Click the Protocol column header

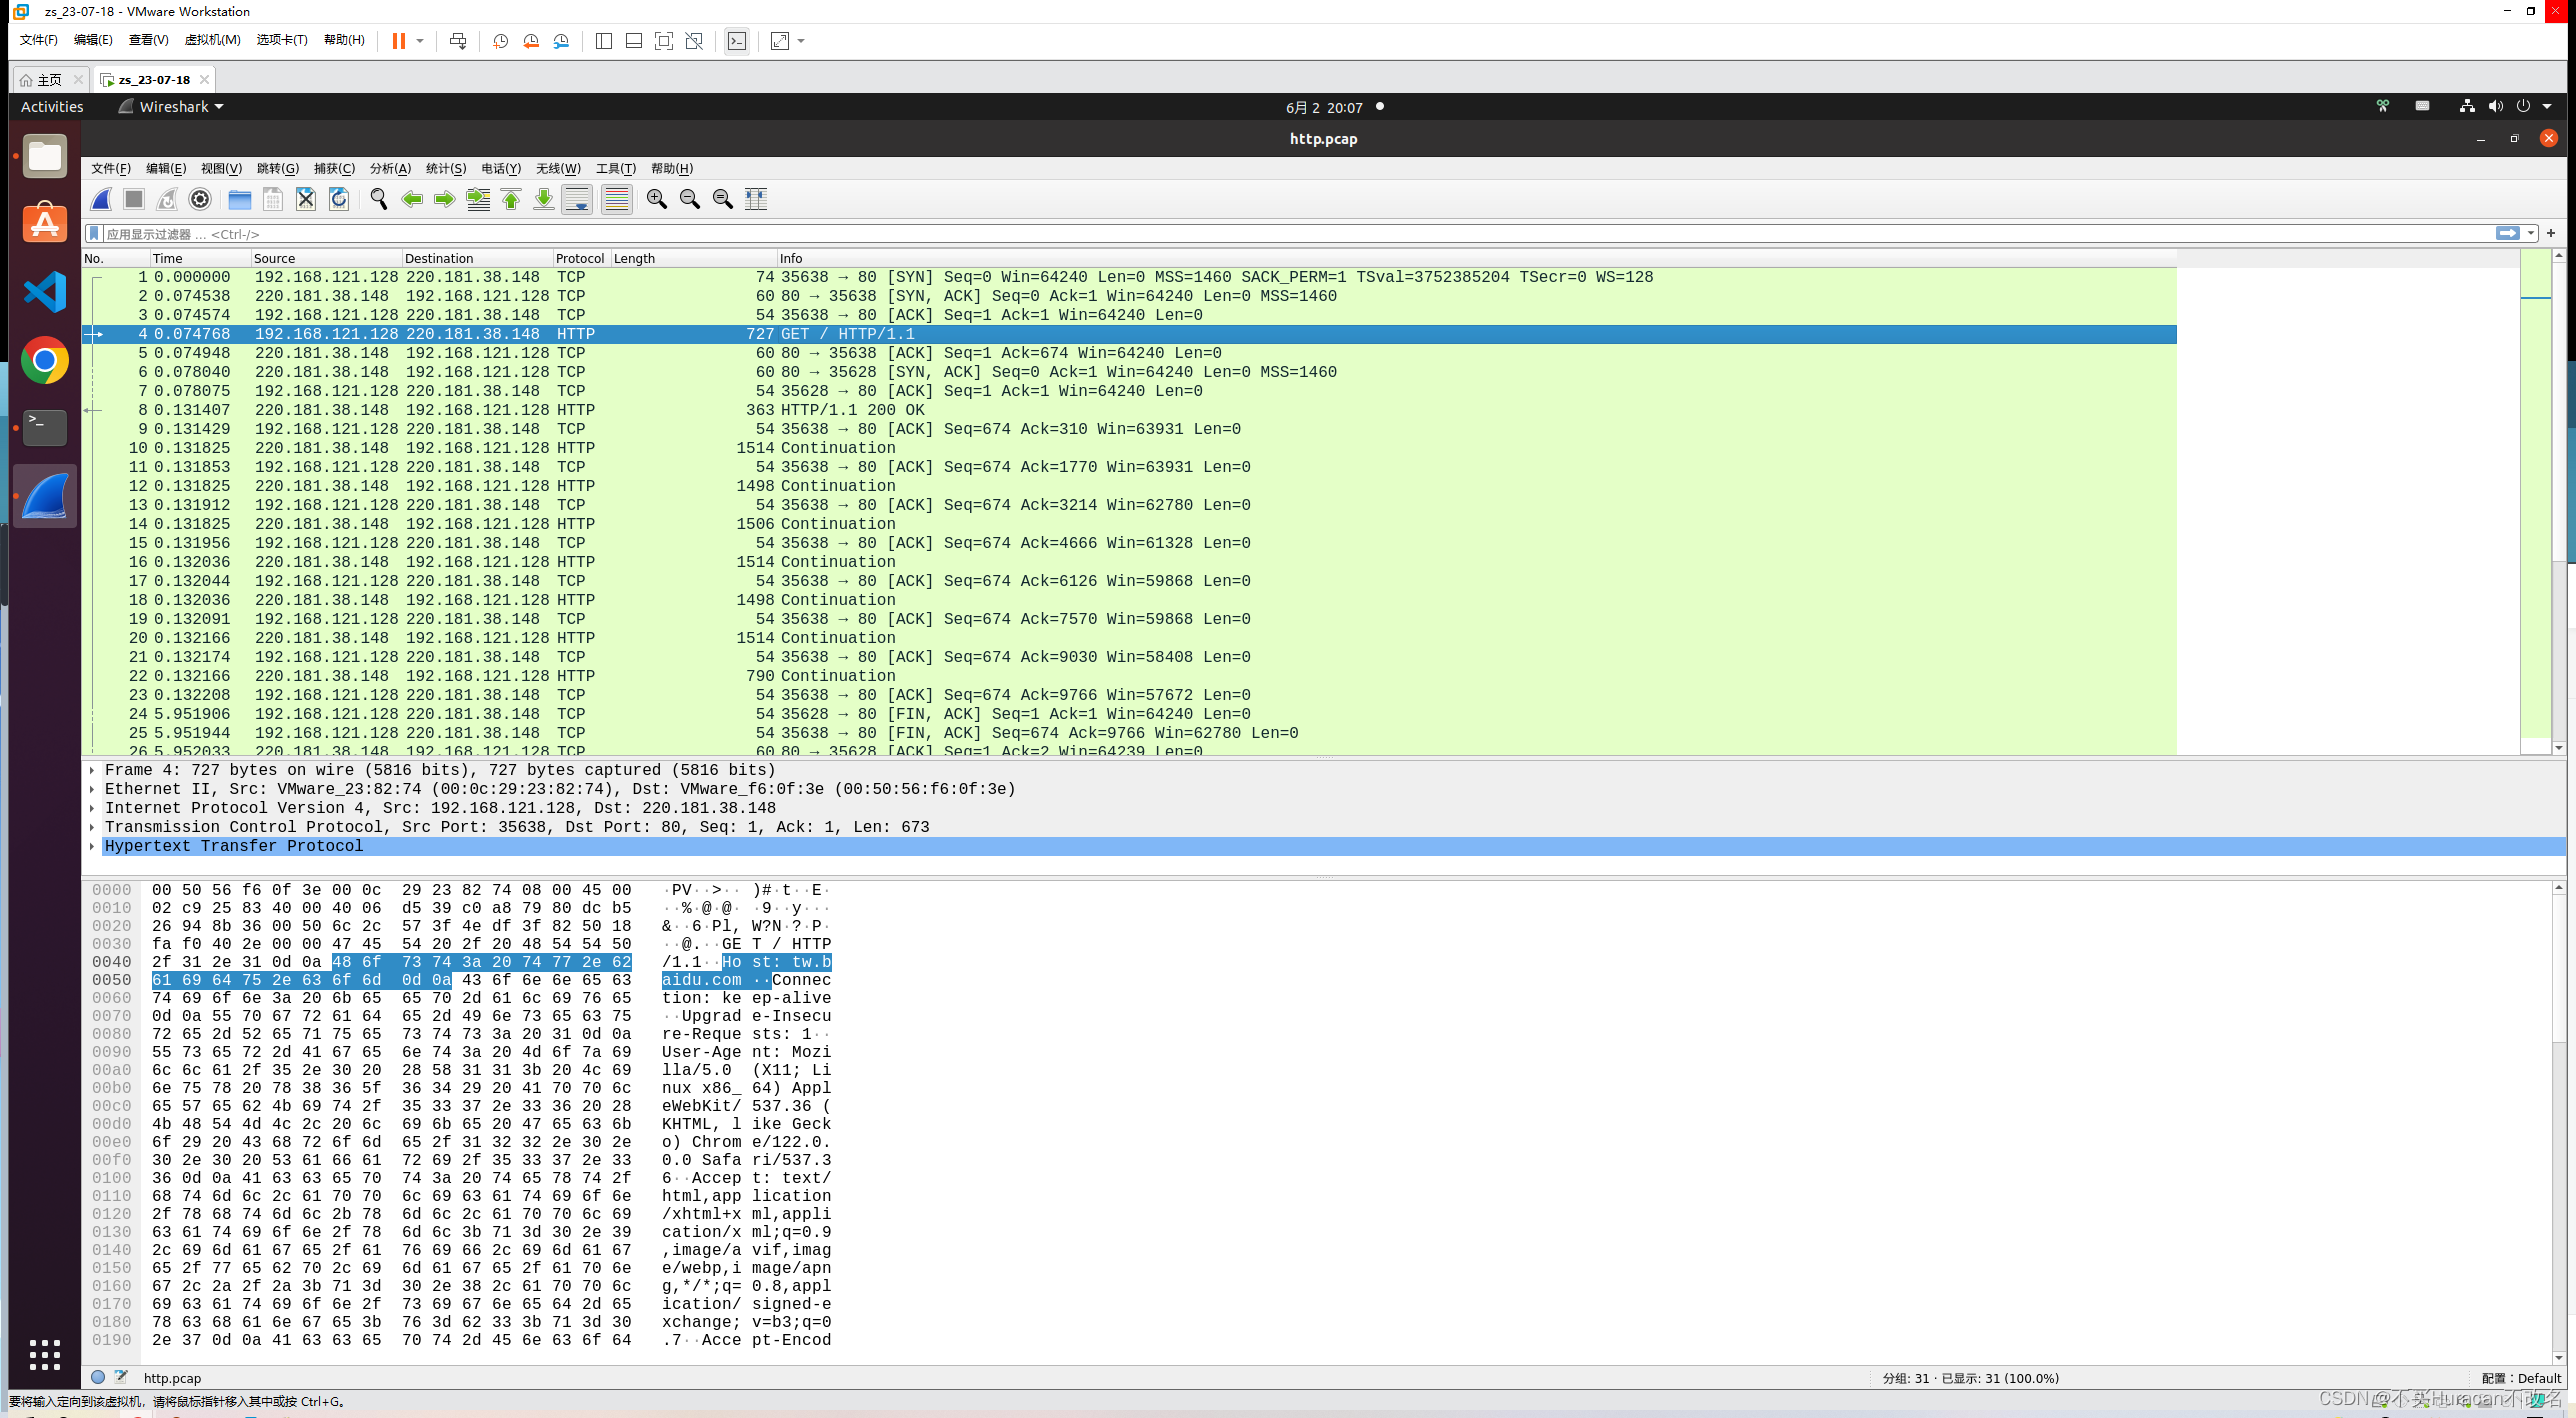click(579, 258)
